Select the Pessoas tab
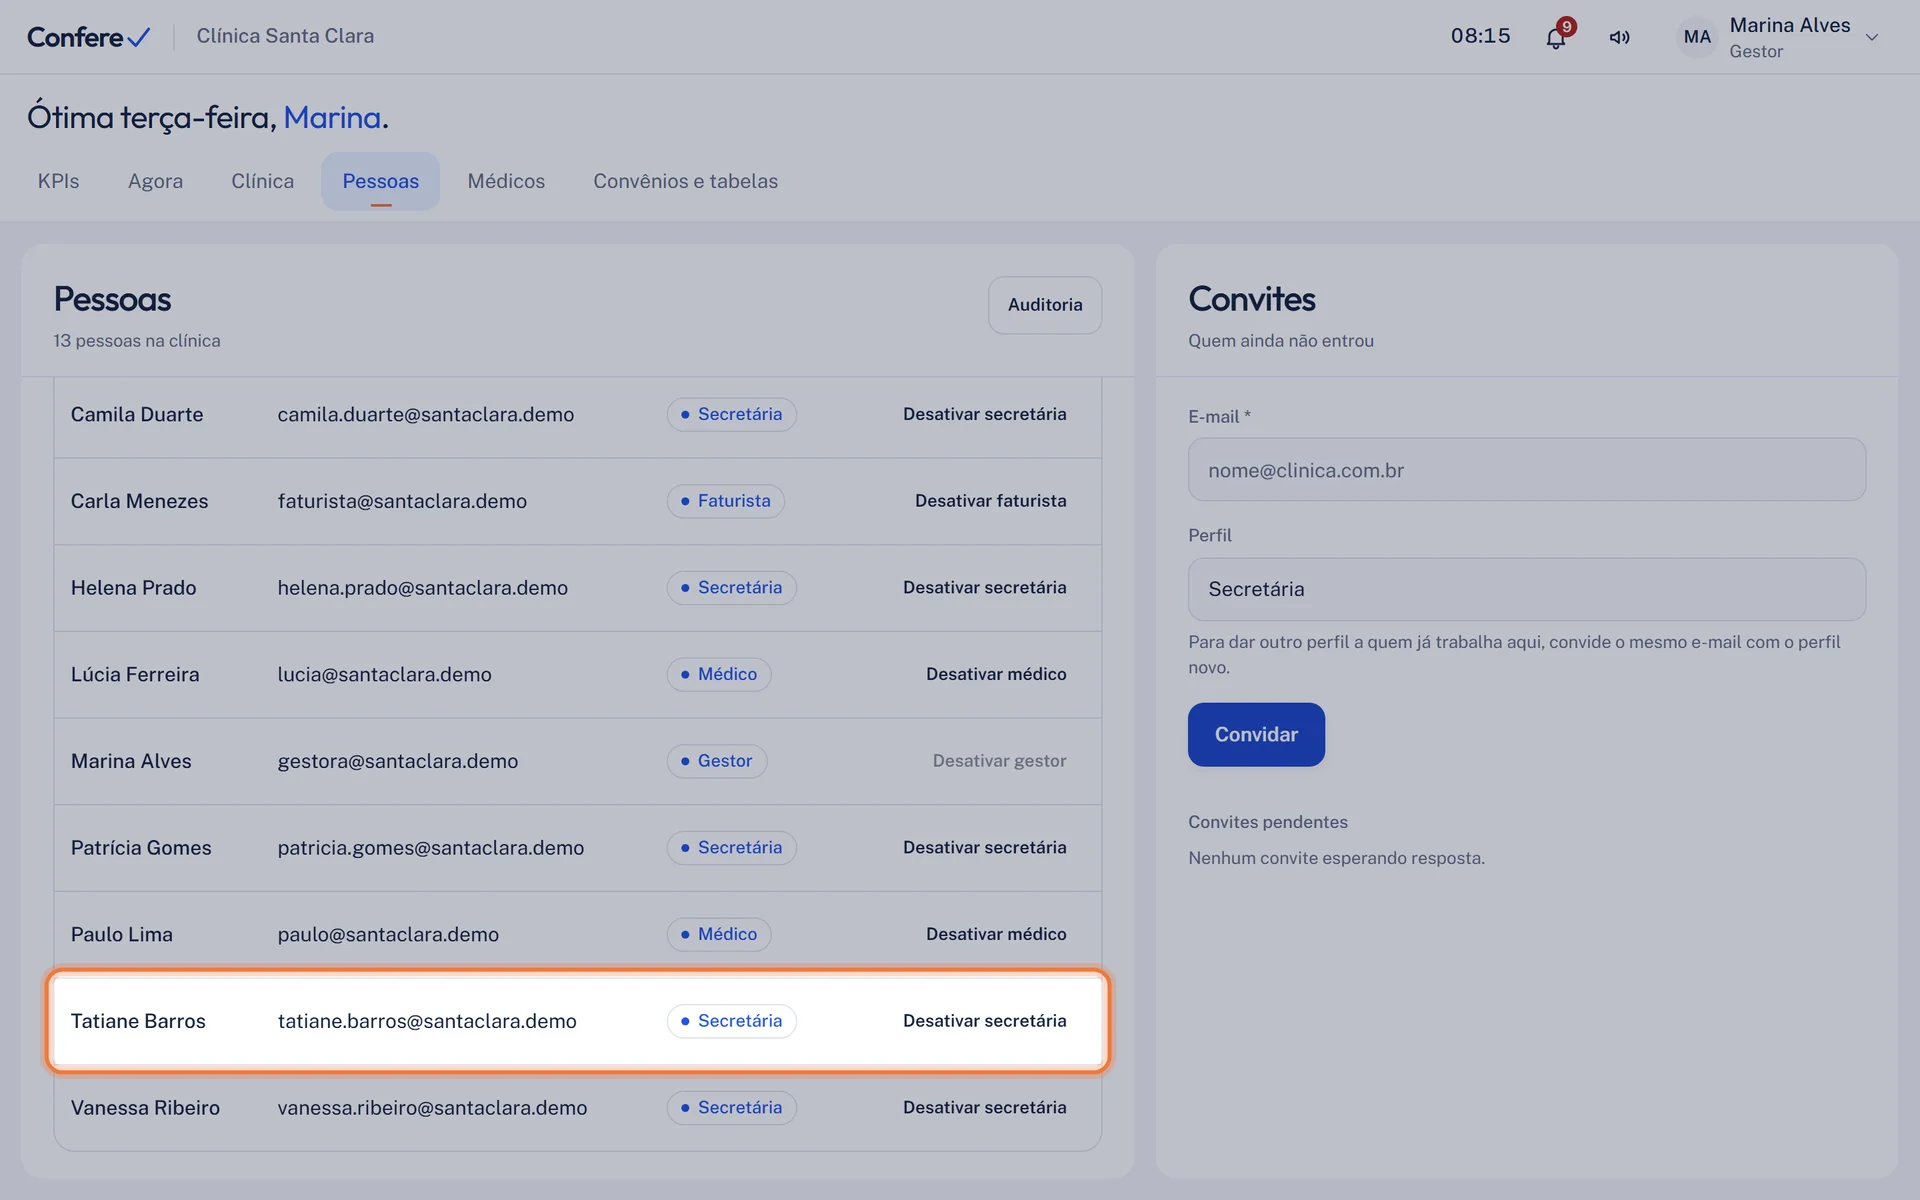 (x=380, y=181)
